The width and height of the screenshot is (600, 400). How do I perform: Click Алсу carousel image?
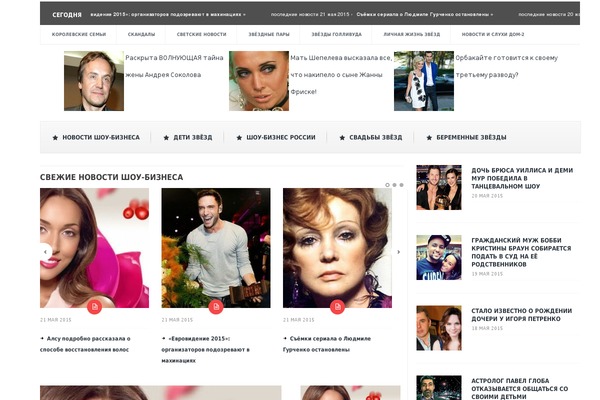click(95, 248)
